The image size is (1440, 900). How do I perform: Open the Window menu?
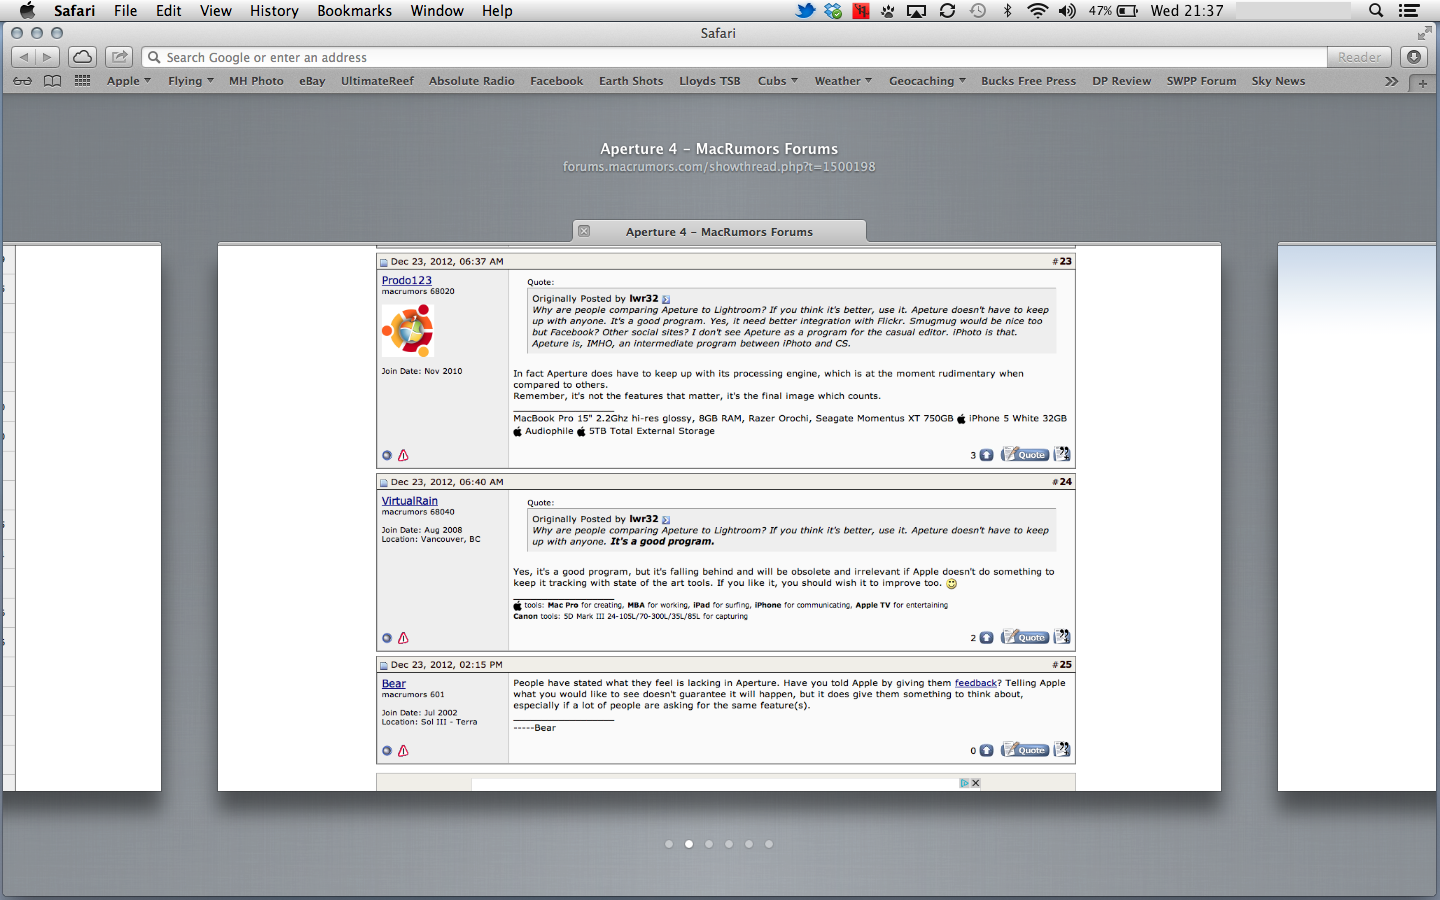[437, 11]
